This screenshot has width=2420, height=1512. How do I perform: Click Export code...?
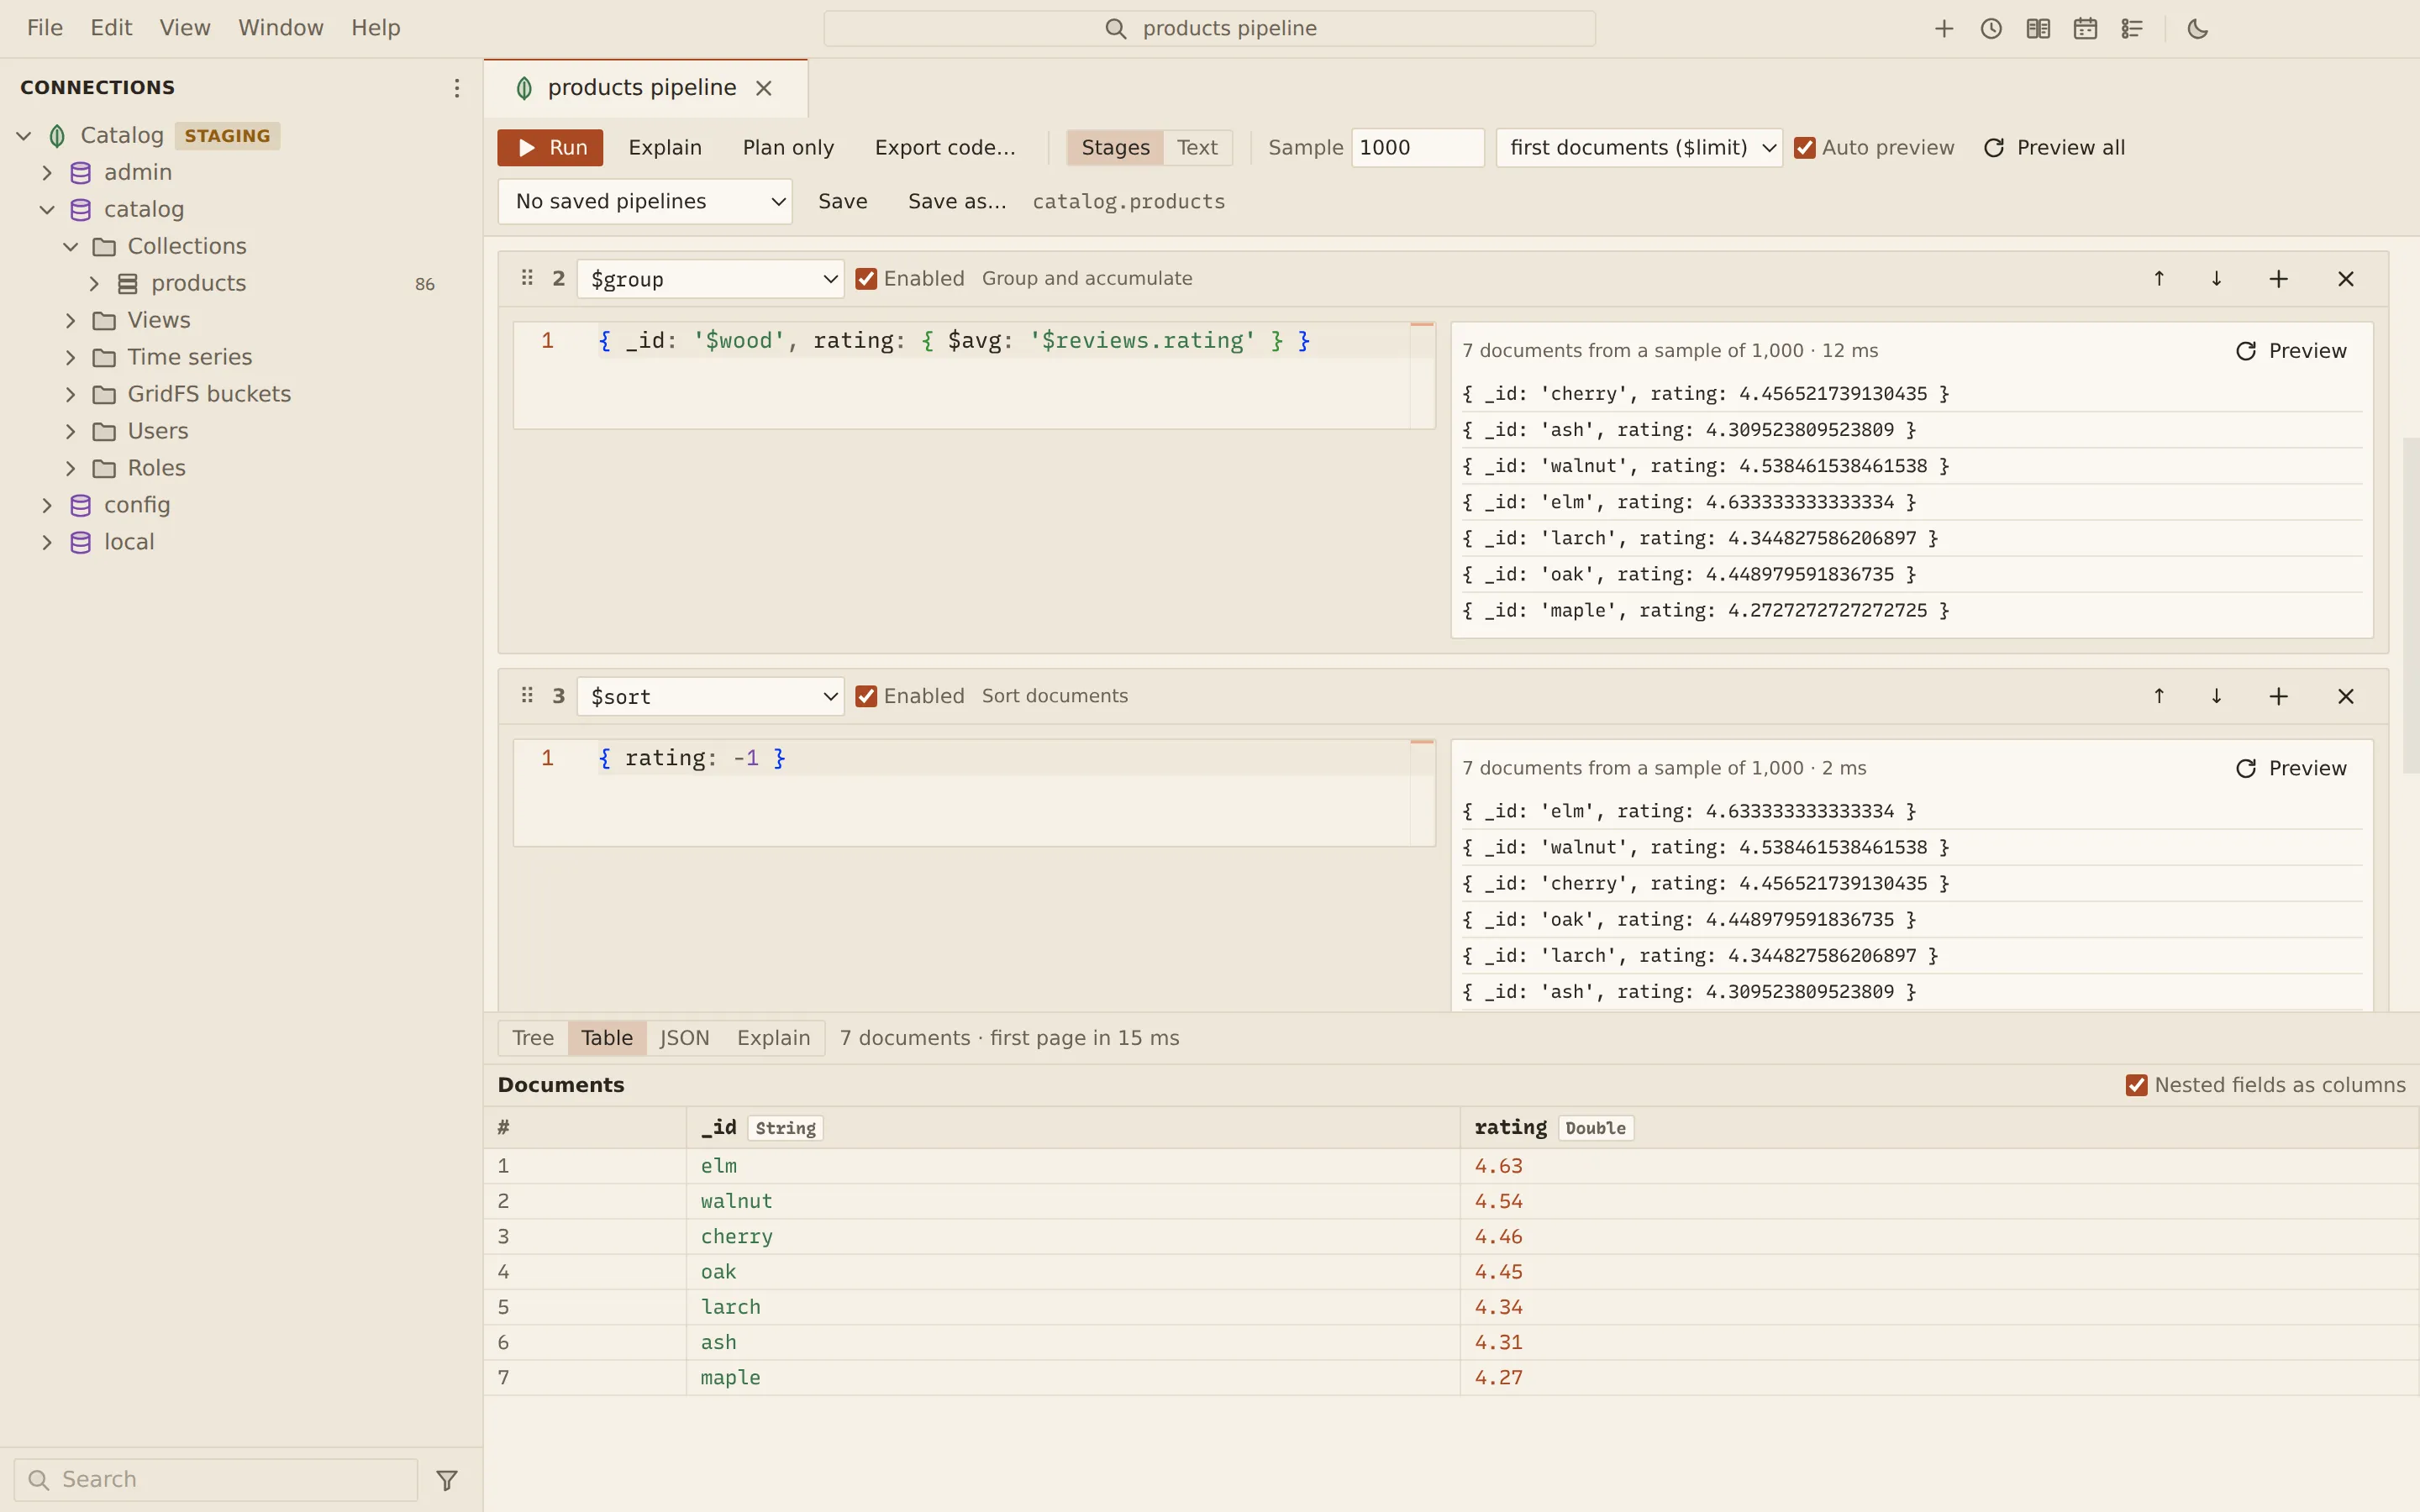(945, 148)
